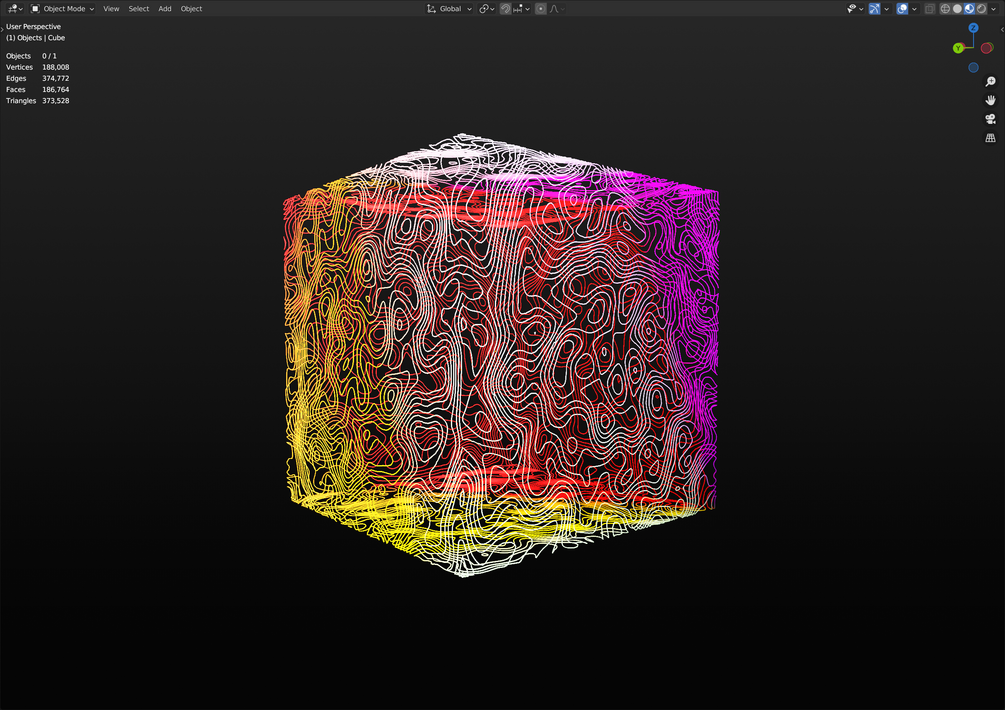Switch perspective/orthographic with grid icon
The width and height of the screenshot is (1005, 710).
[x=990, y=138]
